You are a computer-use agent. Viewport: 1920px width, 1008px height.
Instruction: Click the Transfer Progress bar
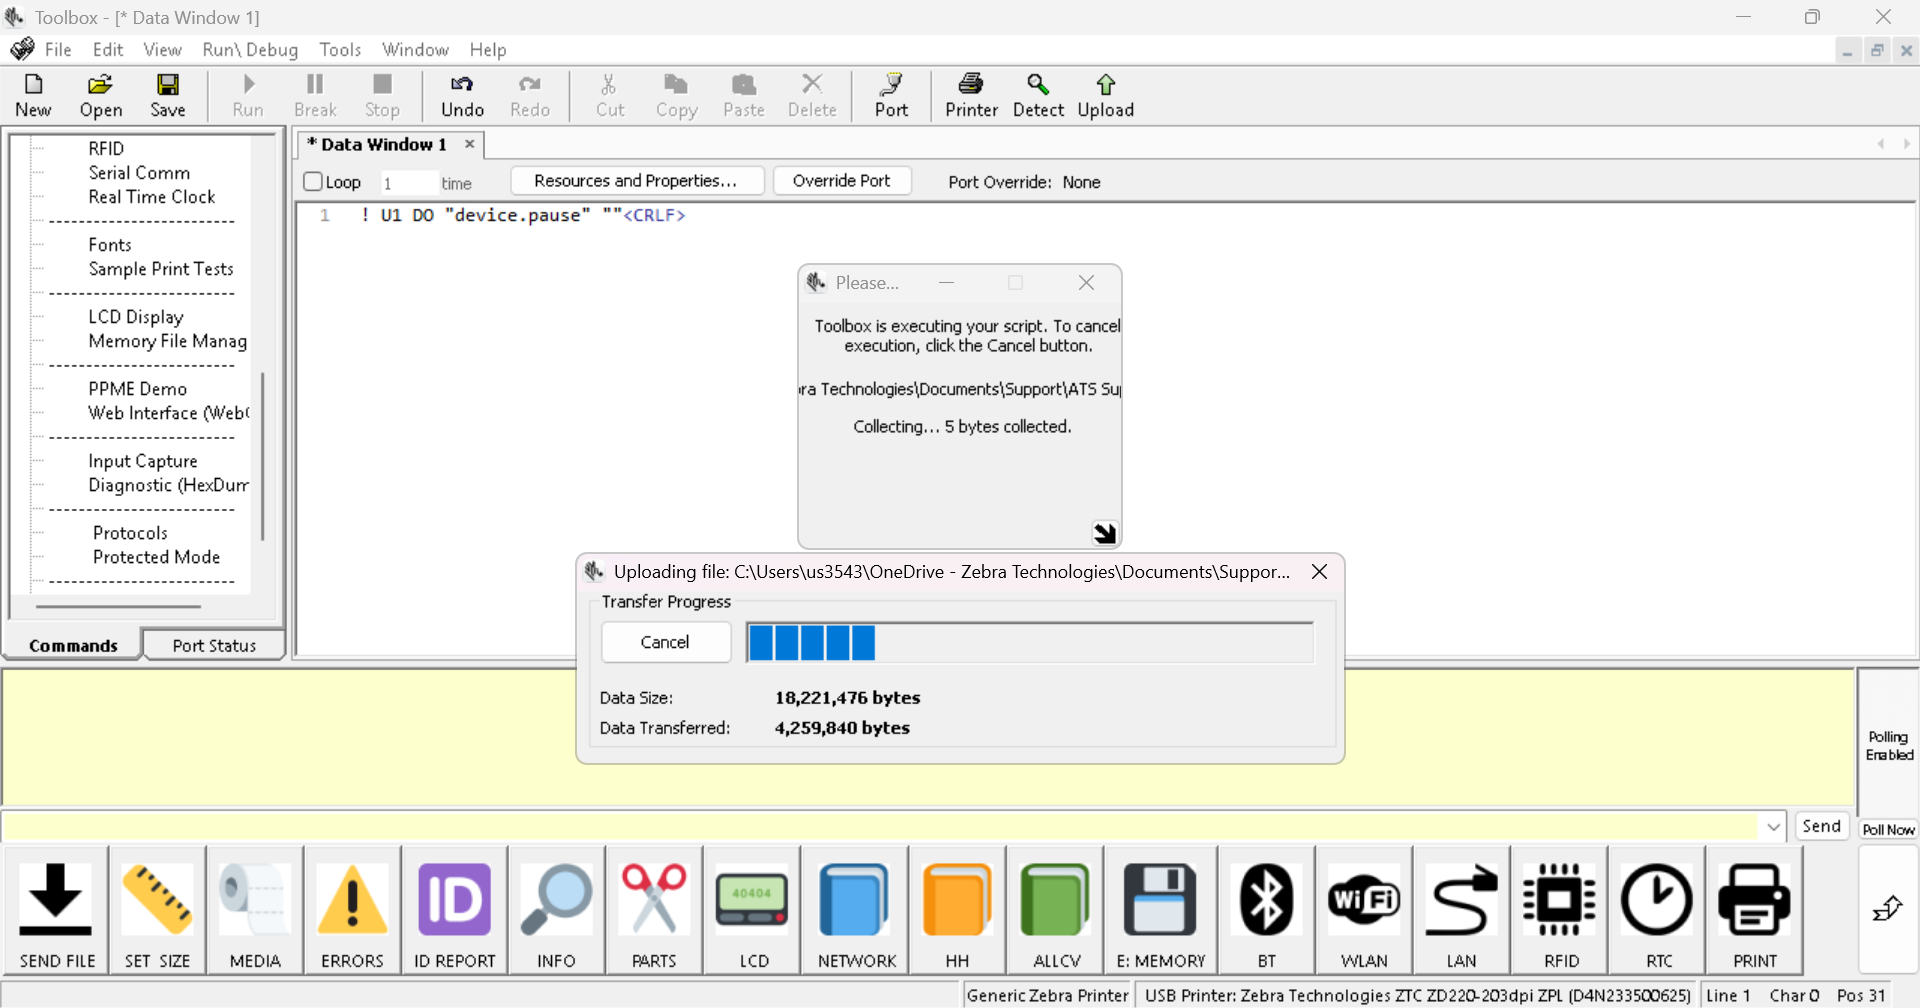pos(1029,642)
